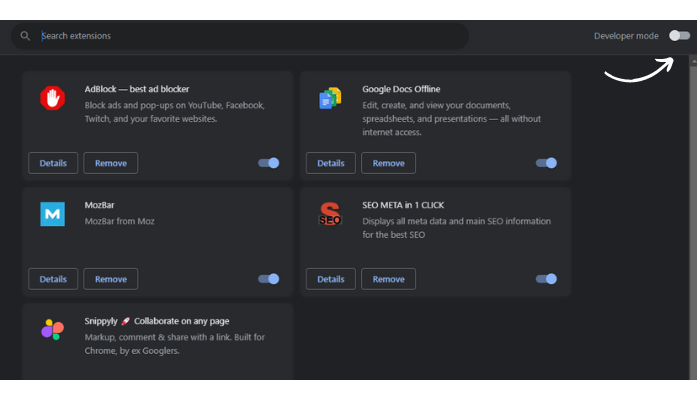Screen dimensions: 700x400
Task: Click the search magnifier icon
Action: [x=25, y=36]
